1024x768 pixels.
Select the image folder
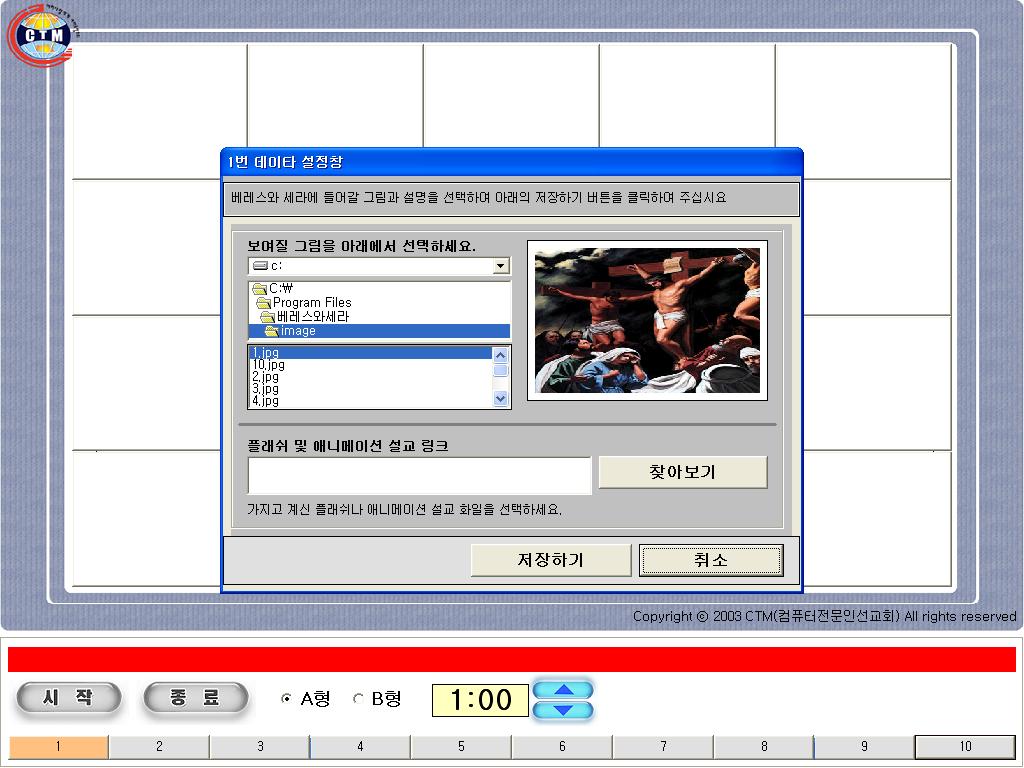click(379, 331)
